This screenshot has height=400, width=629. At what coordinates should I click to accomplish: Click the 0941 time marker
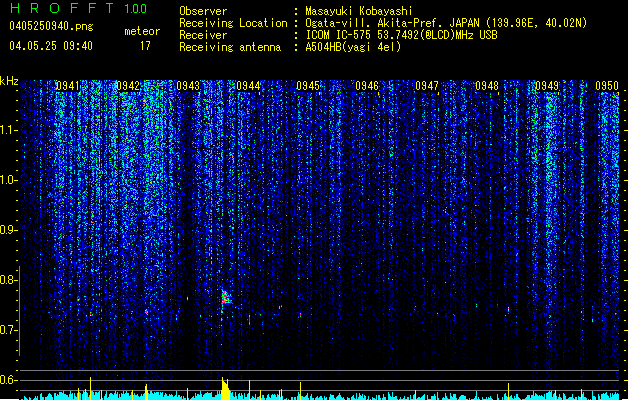click(68, 86)
